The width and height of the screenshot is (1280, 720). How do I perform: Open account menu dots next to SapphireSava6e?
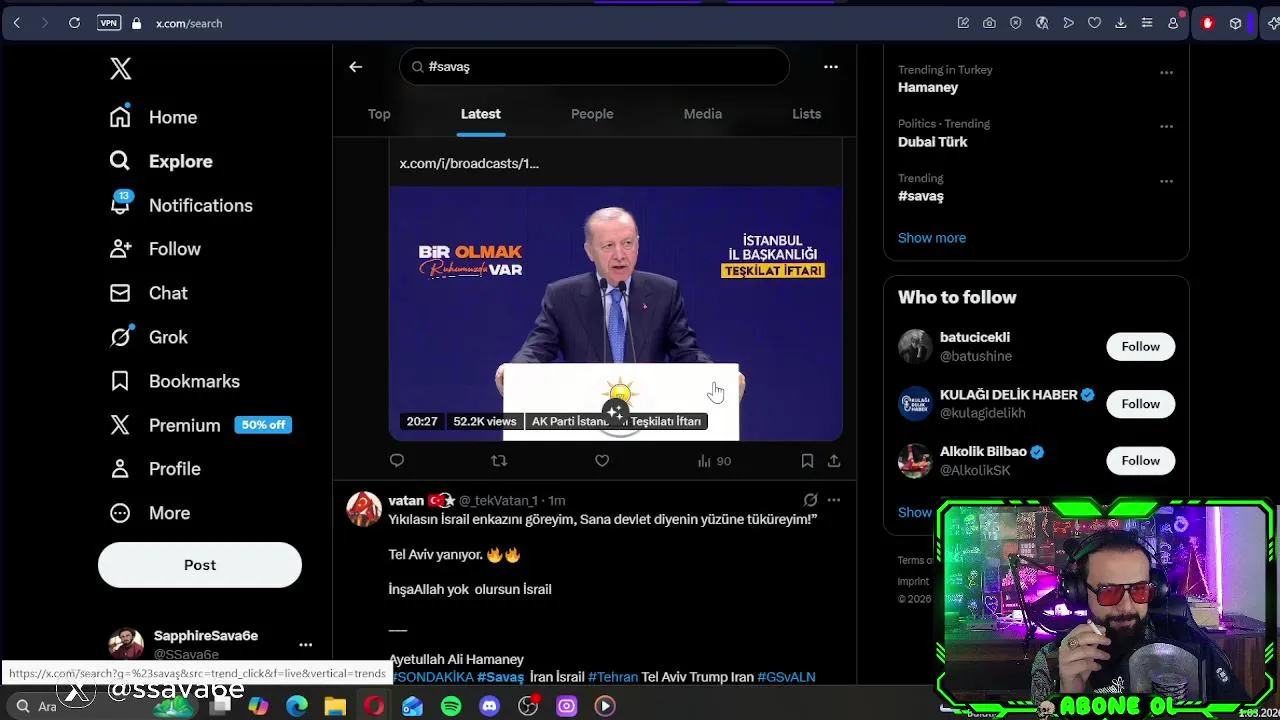[x=306, y=645]
